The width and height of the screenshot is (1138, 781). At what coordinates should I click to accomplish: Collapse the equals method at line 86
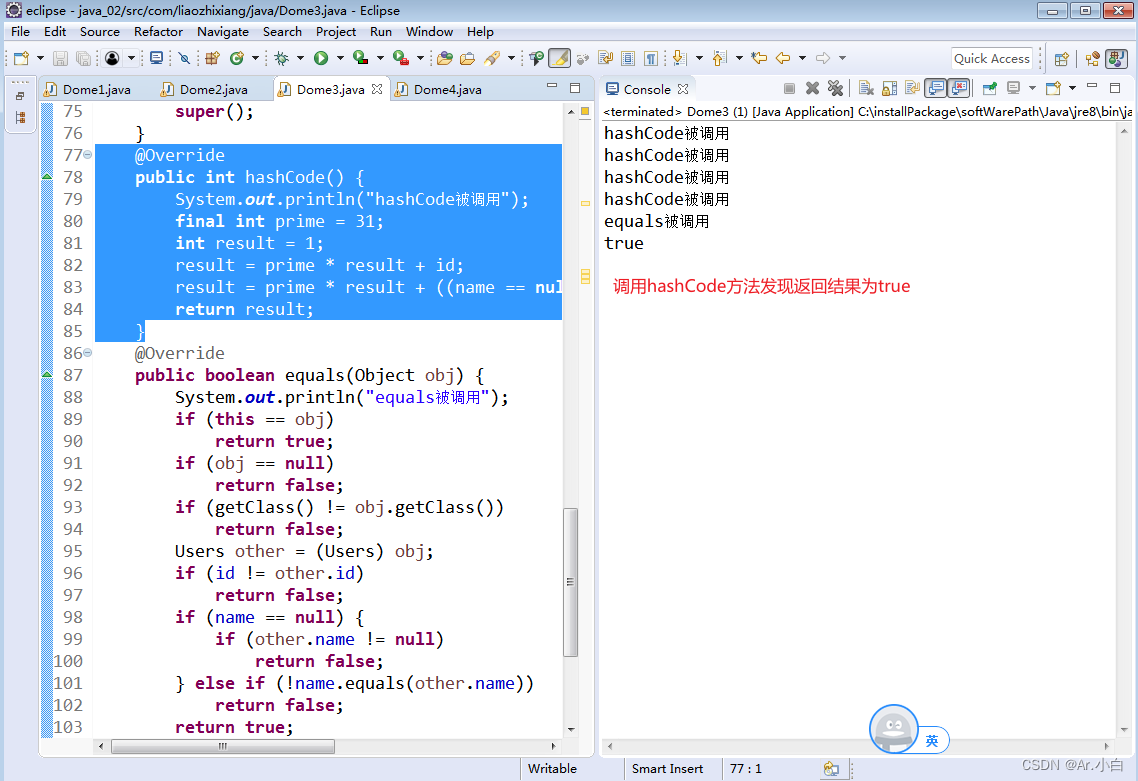88,353
